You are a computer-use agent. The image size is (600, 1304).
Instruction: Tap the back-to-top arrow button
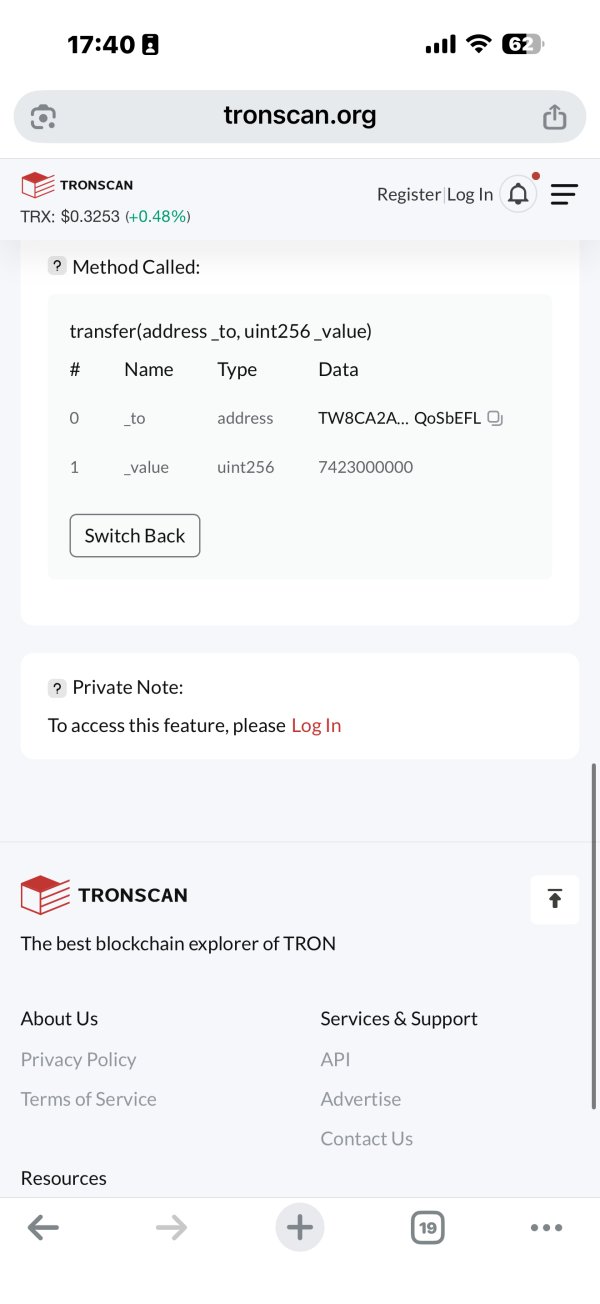(x=555, y=898)
